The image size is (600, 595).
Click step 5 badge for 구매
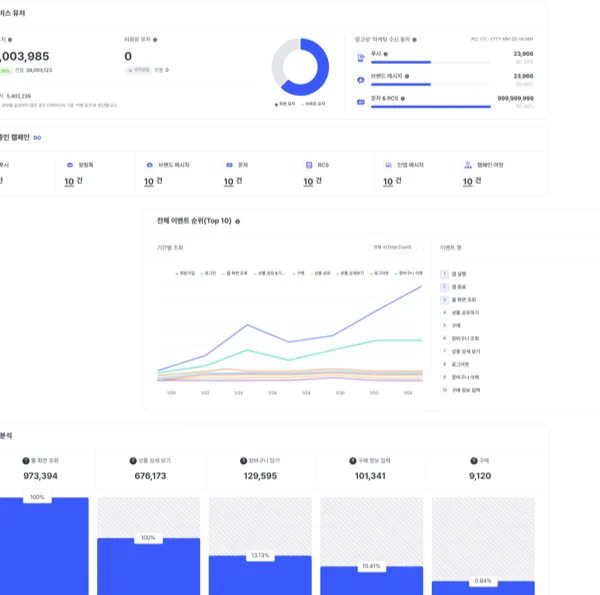point(474,461)
